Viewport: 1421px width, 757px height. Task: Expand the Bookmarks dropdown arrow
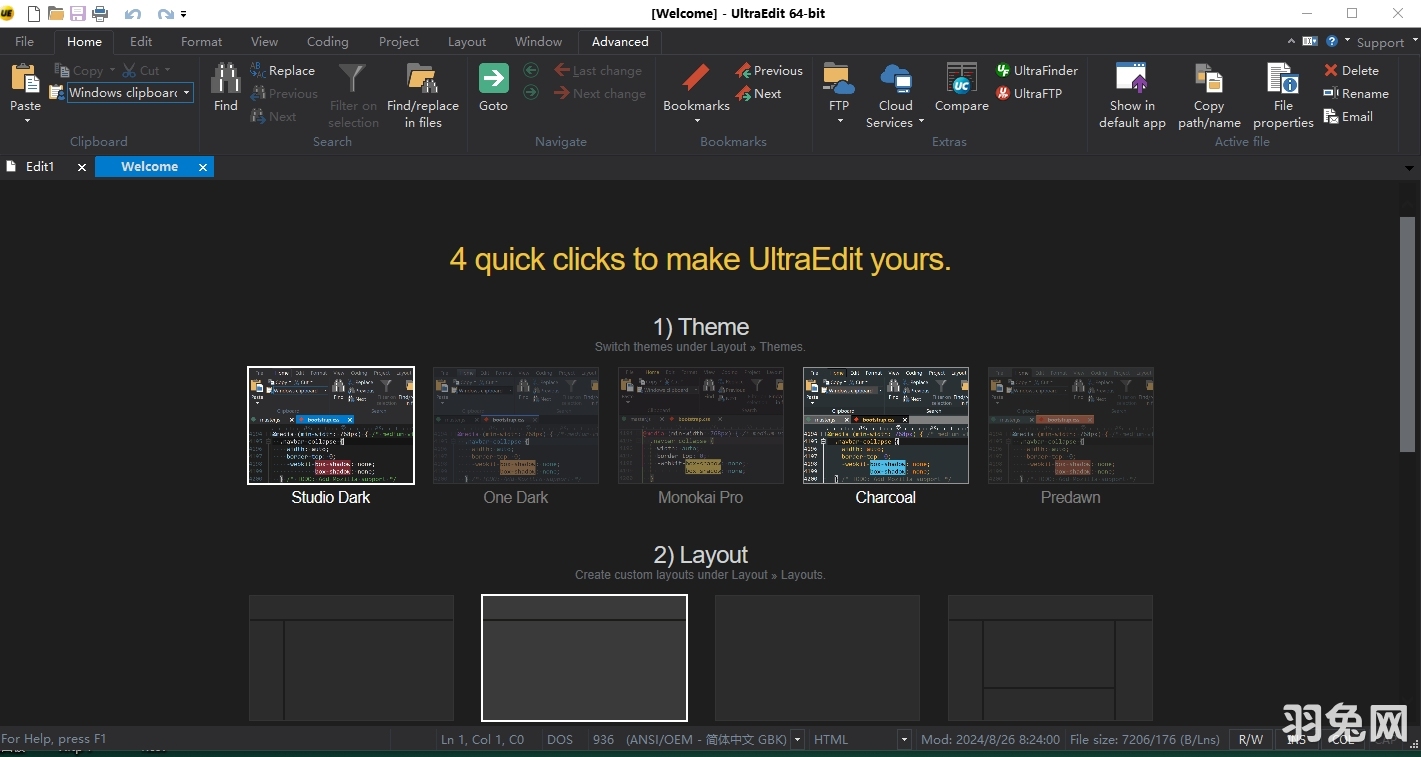coord(695,120)
